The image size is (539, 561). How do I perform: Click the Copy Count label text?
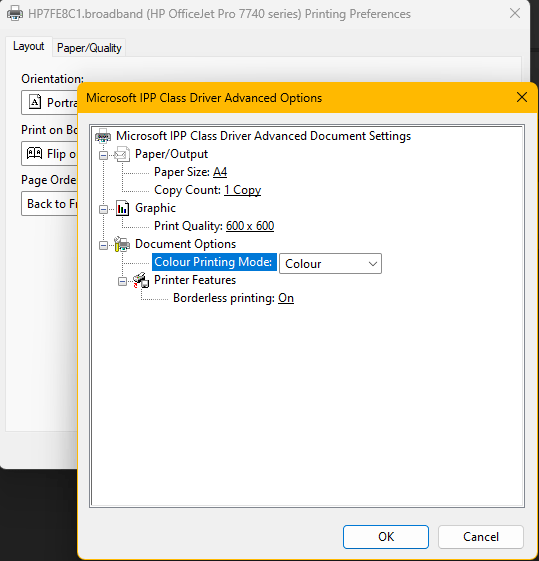pos(187,190)
